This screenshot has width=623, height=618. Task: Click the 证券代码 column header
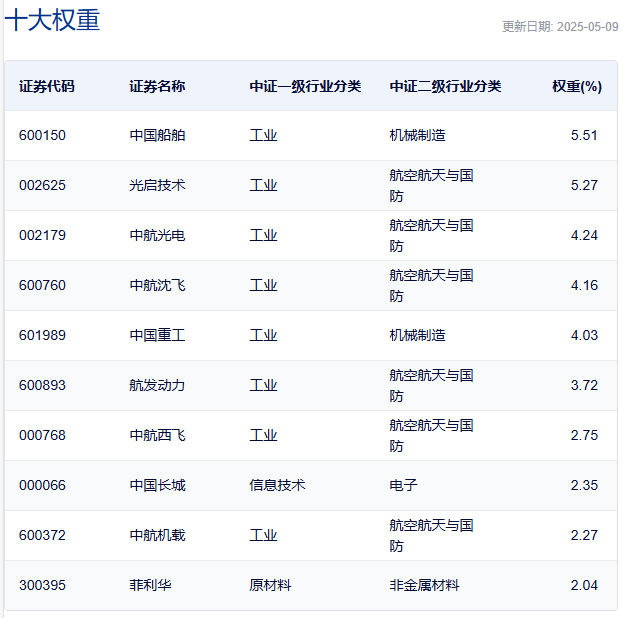pos(47,86)
